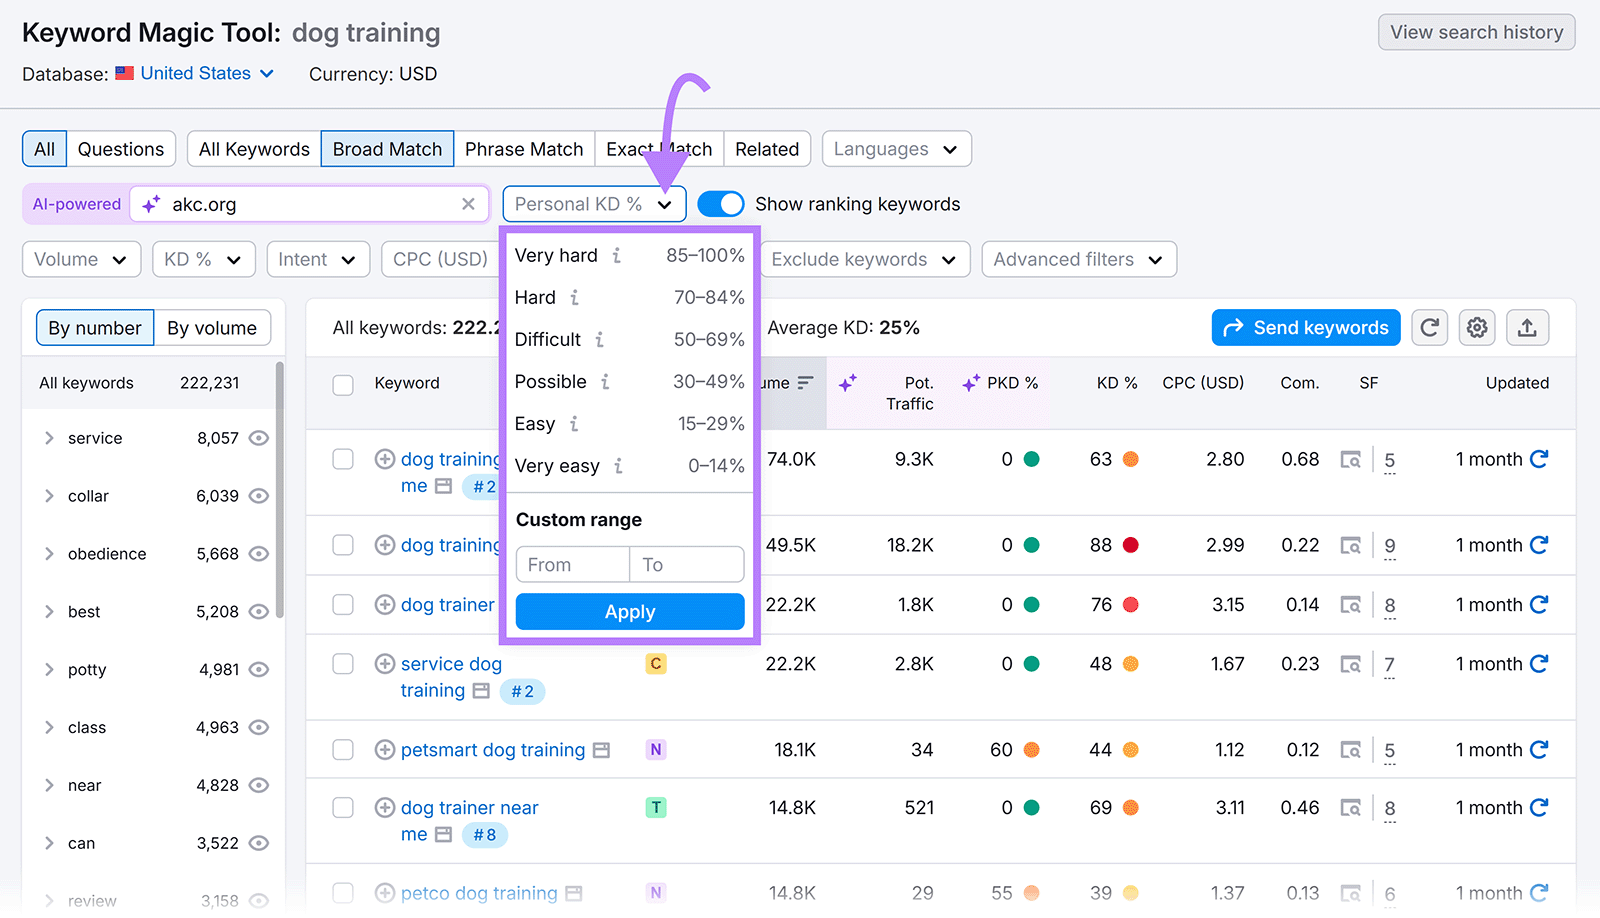Clear the akc.org filter with the X icon
1600x918 pixels.
[468, 203]
